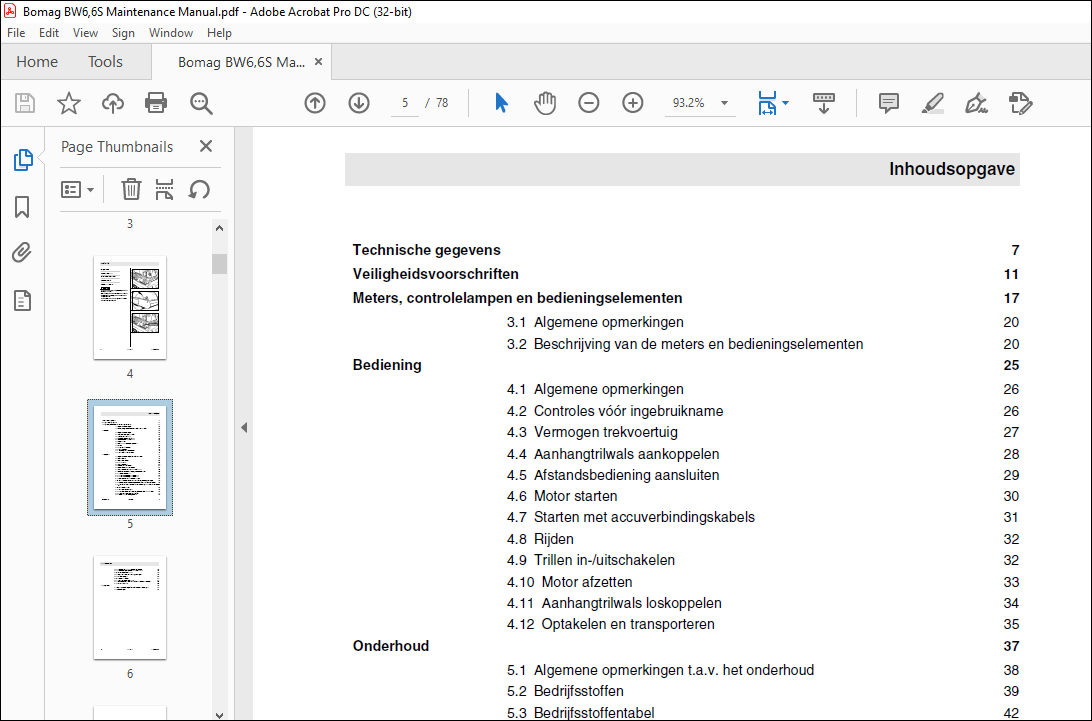Click the page number field
Image resolution: width=1092 pixels, height=721 pixels.
click(x=405, y=103)
